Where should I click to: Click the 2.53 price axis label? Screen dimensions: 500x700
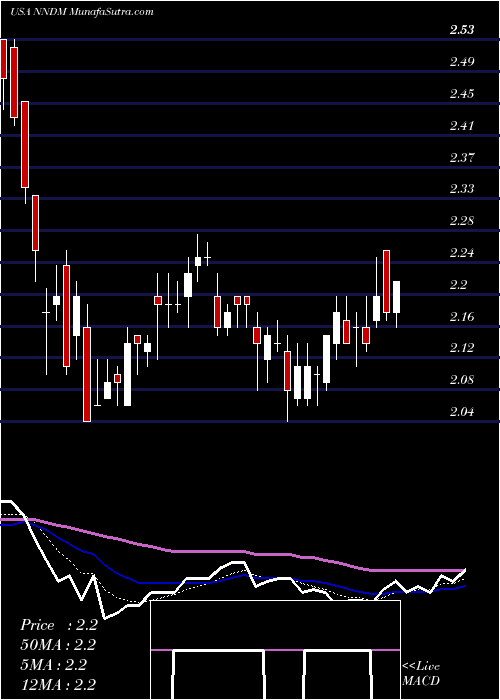point(462,30)
